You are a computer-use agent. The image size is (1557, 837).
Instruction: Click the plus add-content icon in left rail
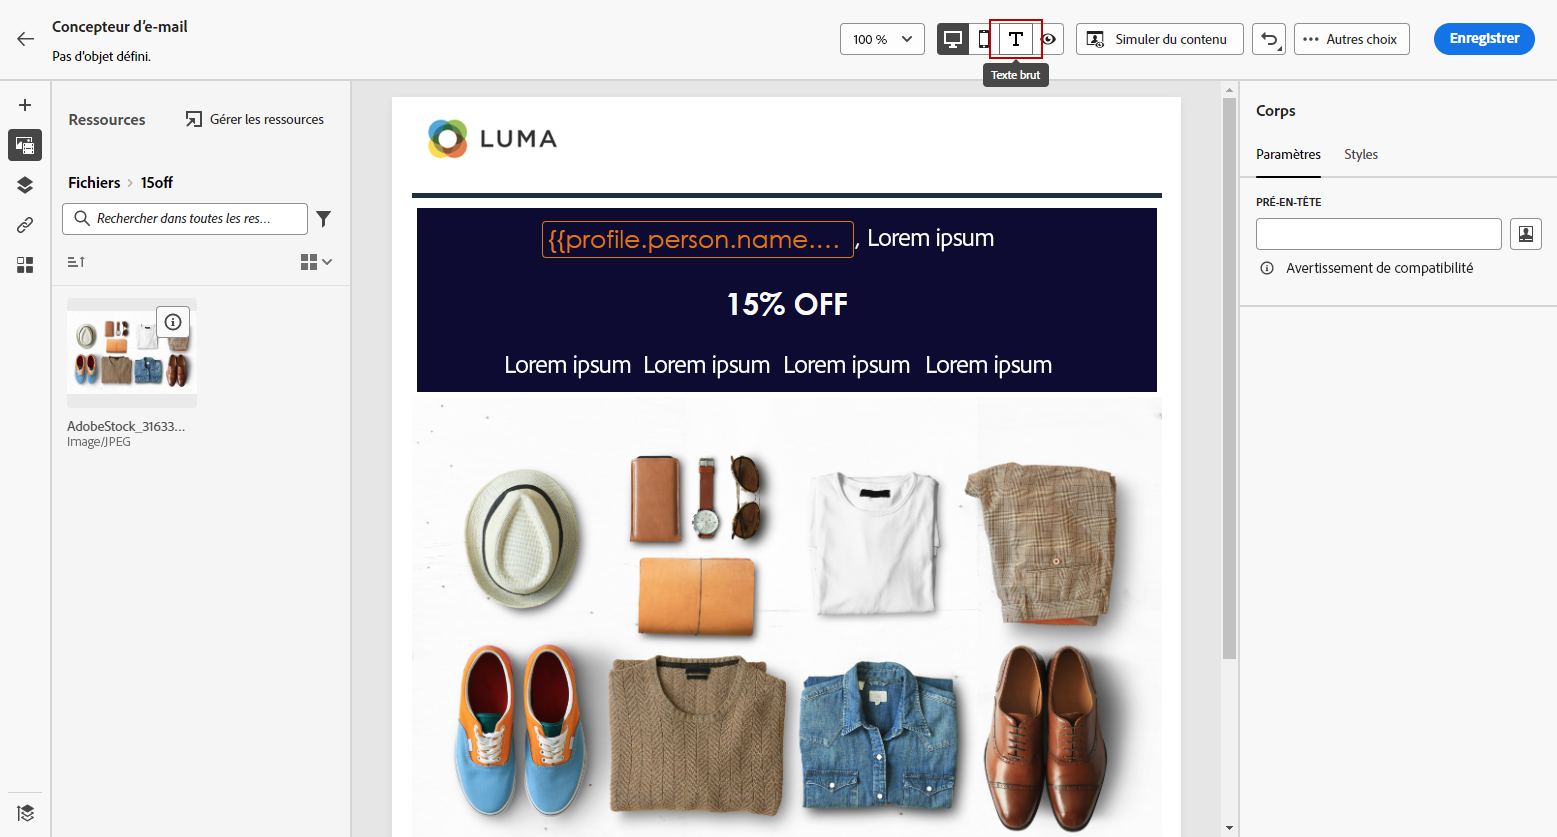tap(25, 105)
